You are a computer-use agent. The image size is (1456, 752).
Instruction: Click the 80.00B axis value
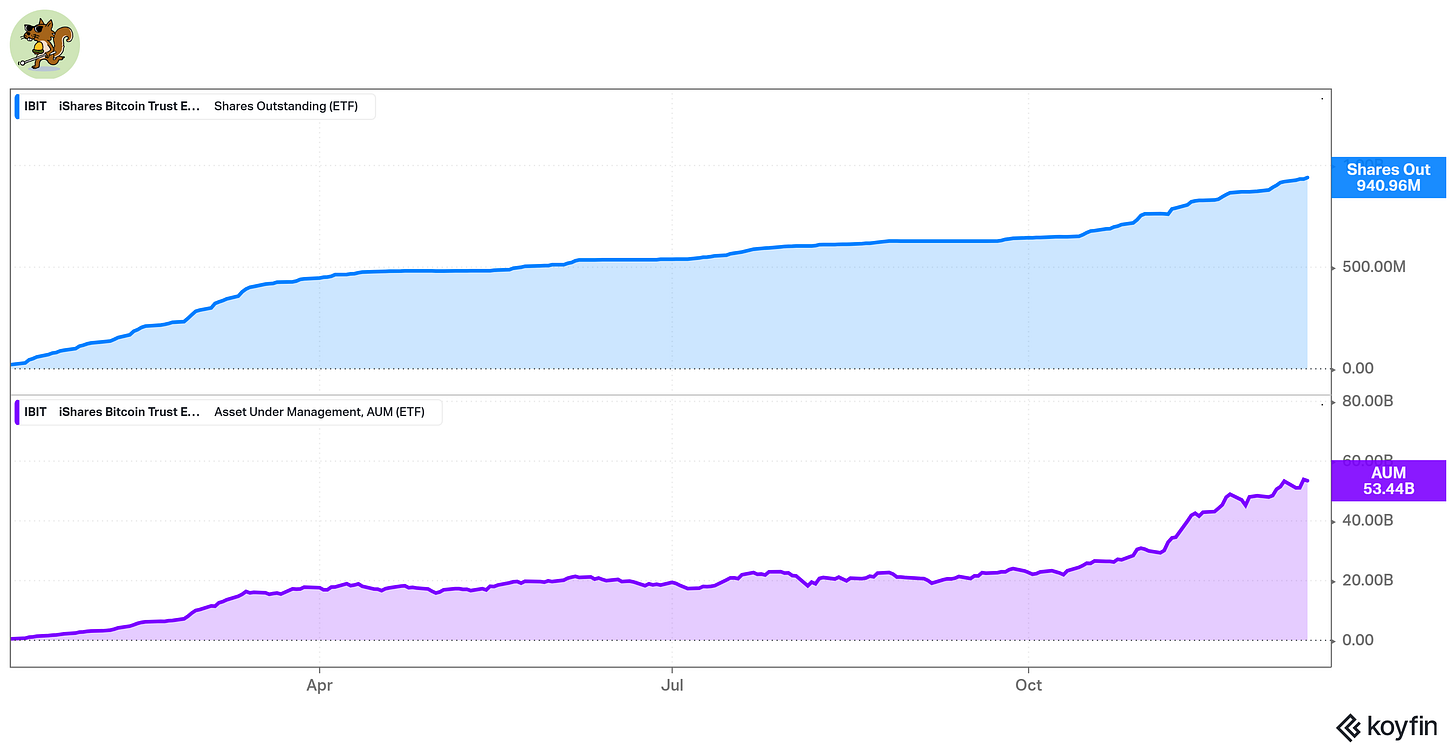pos(1367,401)
